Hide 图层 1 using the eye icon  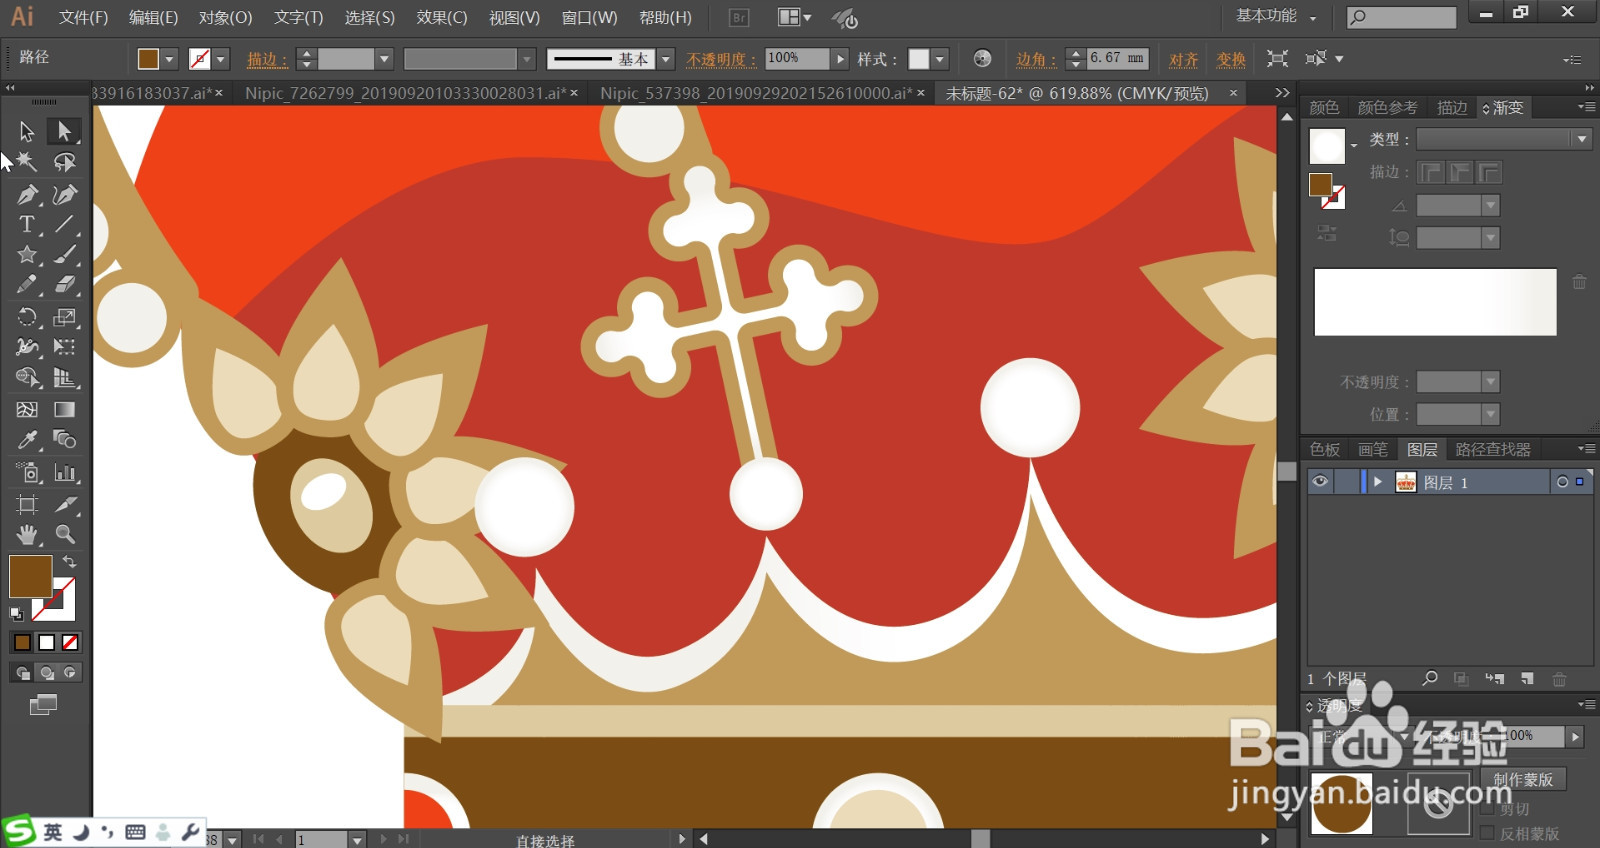coord(1320,482)
